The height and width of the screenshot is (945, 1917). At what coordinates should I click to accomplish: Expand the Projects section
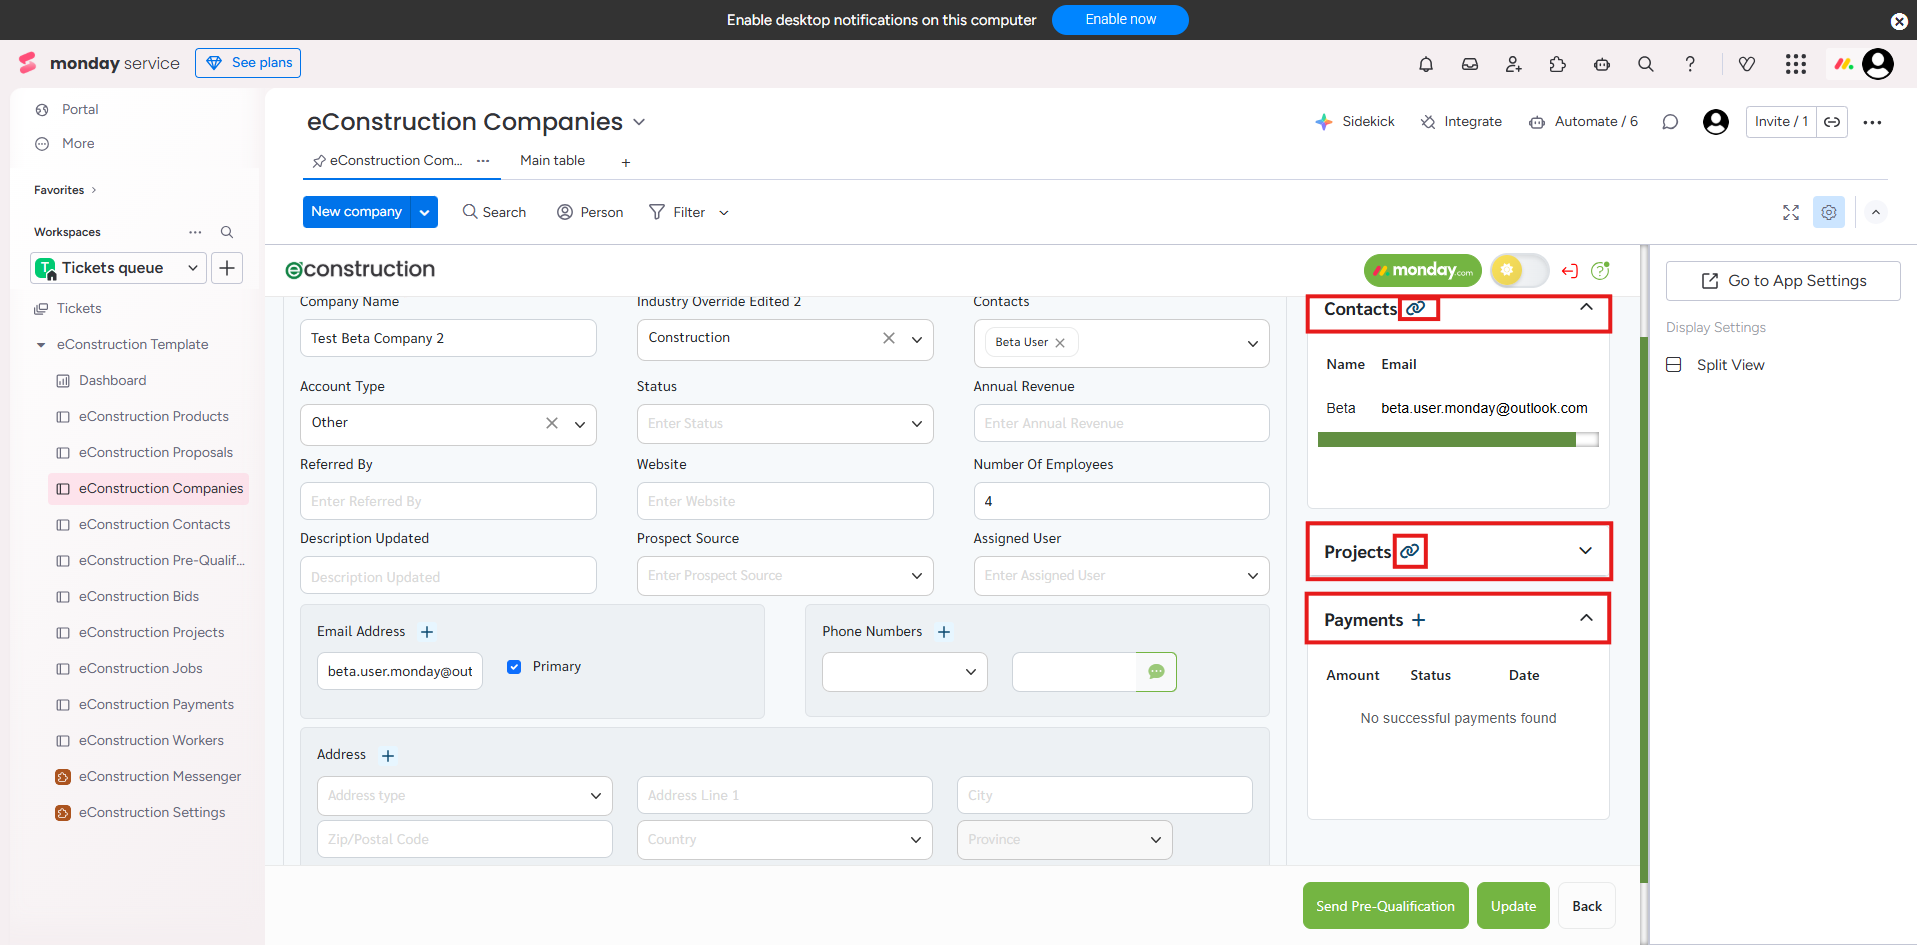tap(1585, 551)
